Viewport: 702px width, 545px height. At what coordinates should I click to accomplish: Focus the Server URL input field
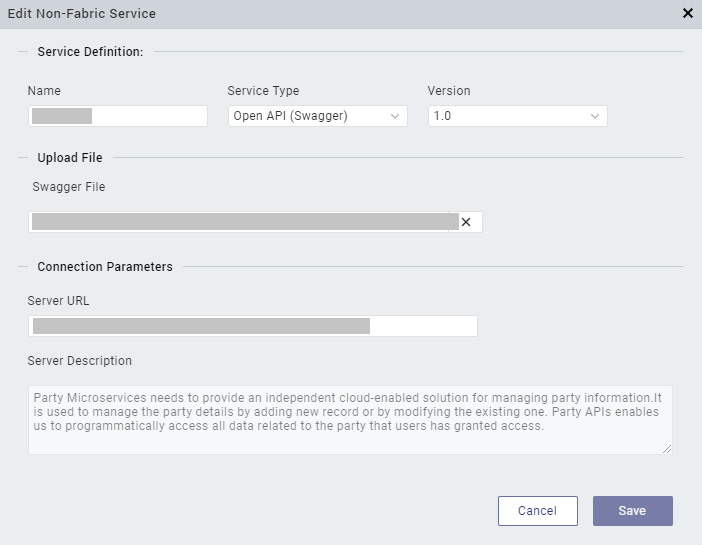tap(252, 326)
